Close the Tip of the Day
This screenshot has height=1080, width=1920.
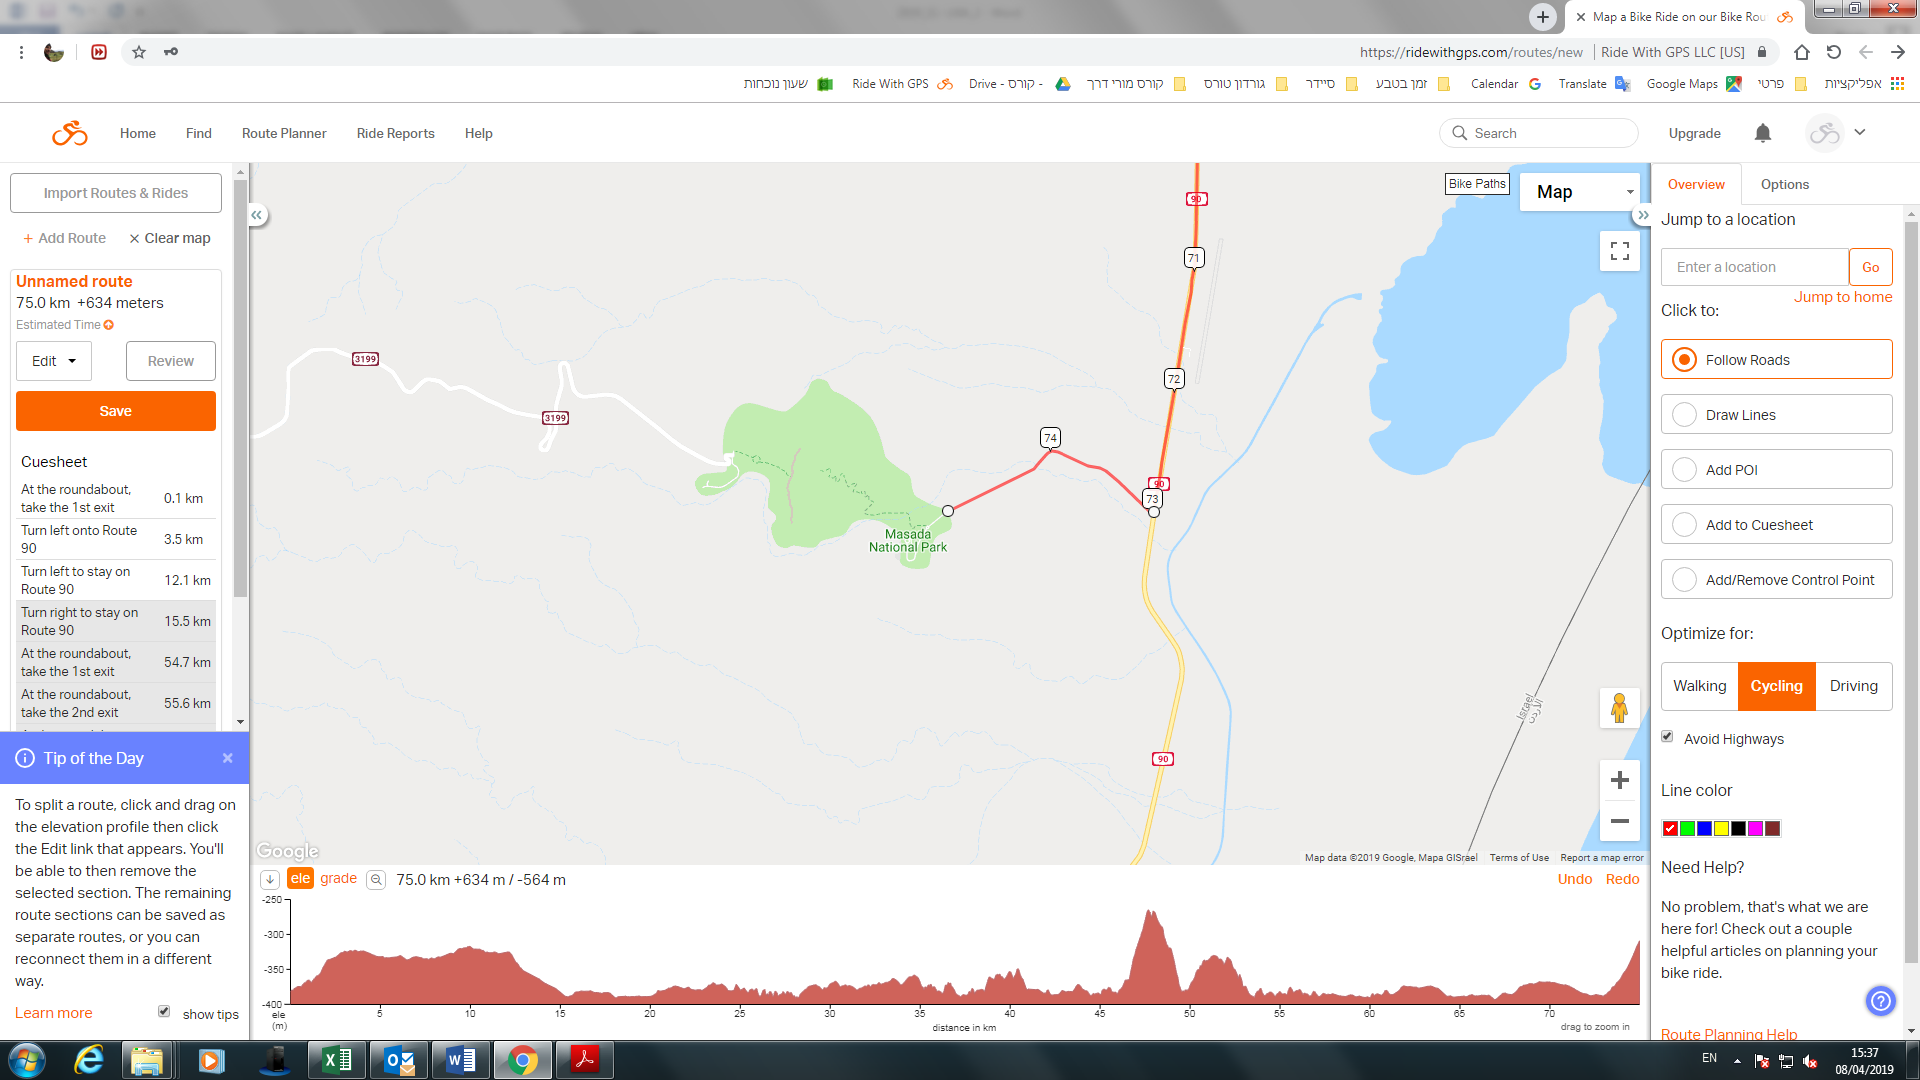tap(228, 758)
